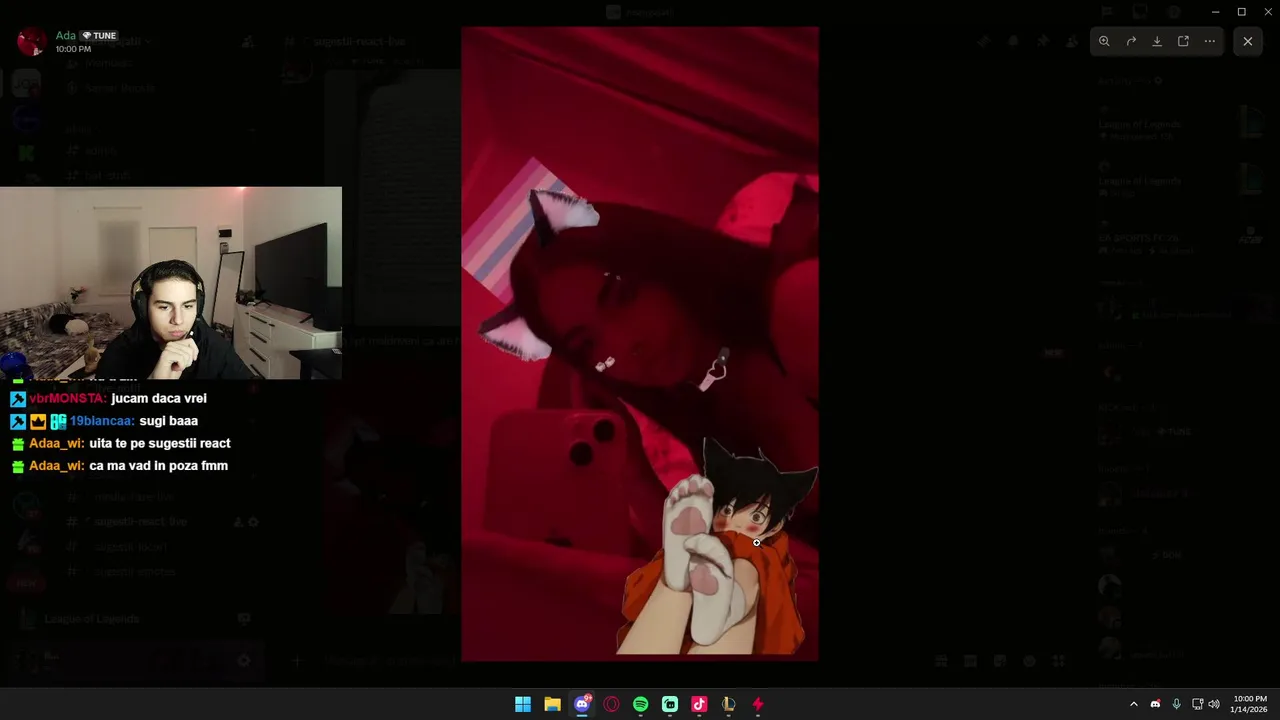Image resolution: width=1280 pixels, height=720 pixels.
Task: Click the message "uita te pe sugestii react"
Action: pos(160,443)
